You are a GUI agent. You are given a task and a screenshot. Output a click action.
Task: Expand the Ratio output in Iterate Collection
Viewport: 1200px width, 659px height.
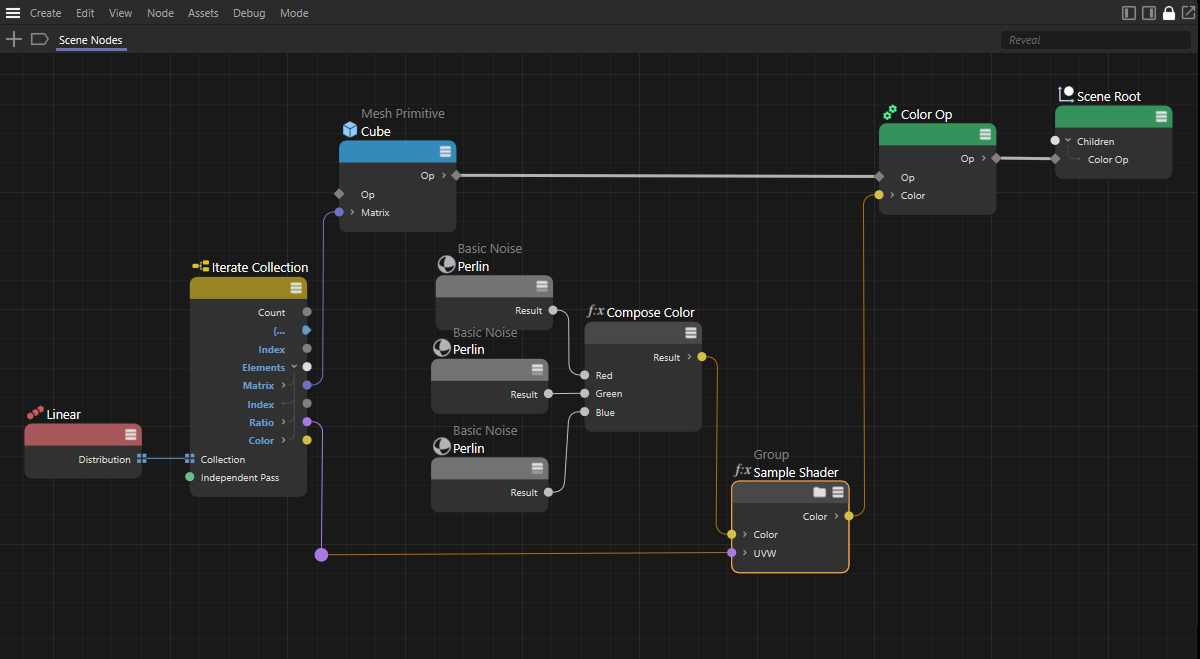[284, 422]
